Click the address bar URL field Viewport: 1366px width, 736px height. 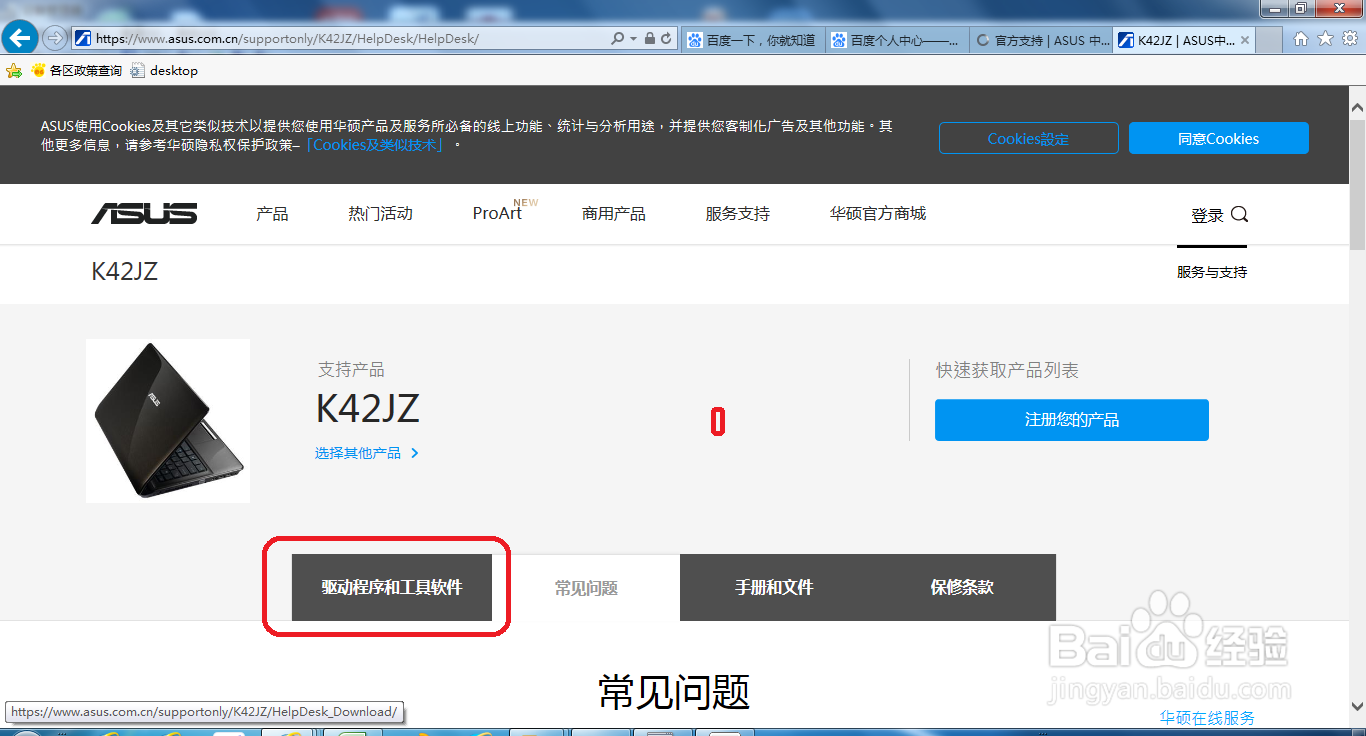pos(342,39)
